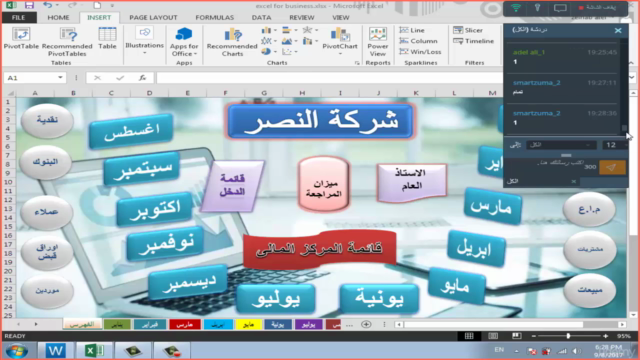Open the FILE tab

(18, 18)
